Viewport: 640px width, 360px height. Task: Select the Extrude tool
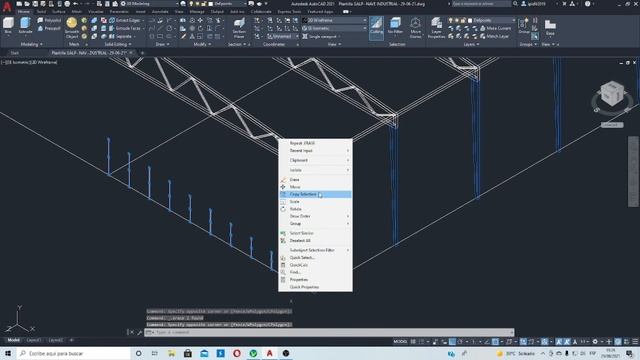click(x=25, y=26)
